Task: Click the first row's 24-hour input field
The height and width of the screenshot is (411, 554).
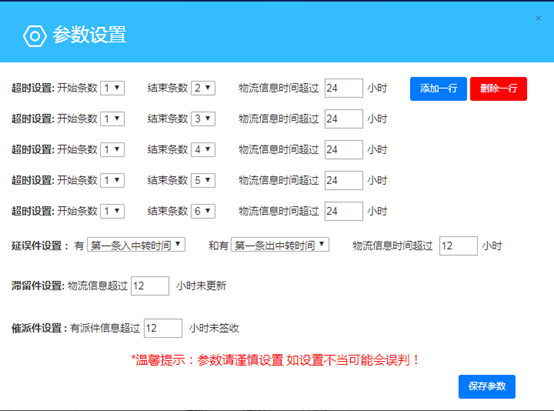Action: click(x=344, y=88)
